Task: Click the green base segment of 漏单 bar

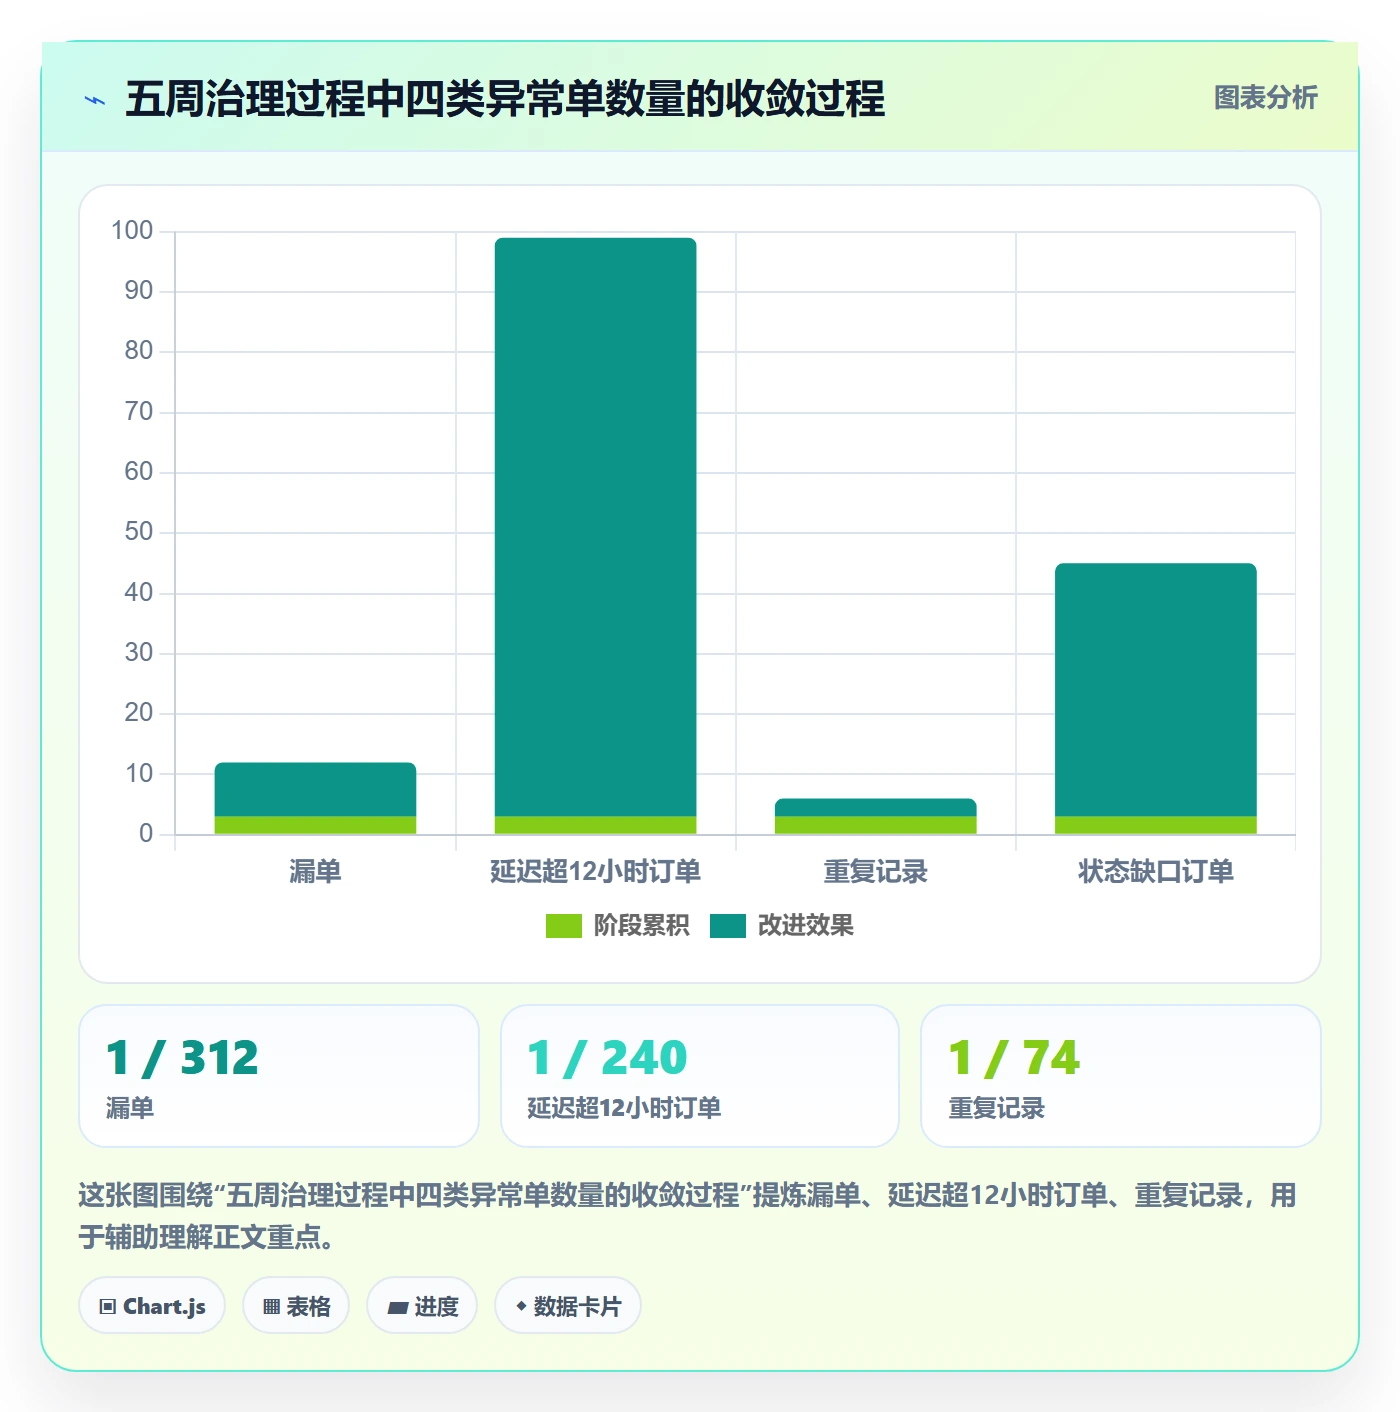Action: coord(315,825)
